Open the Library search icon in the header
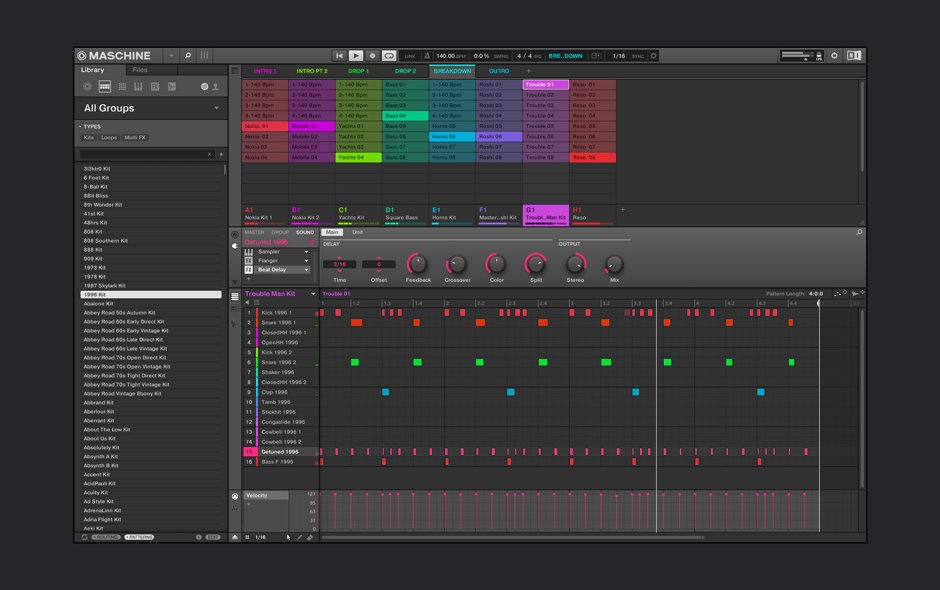 pos(187,55)
